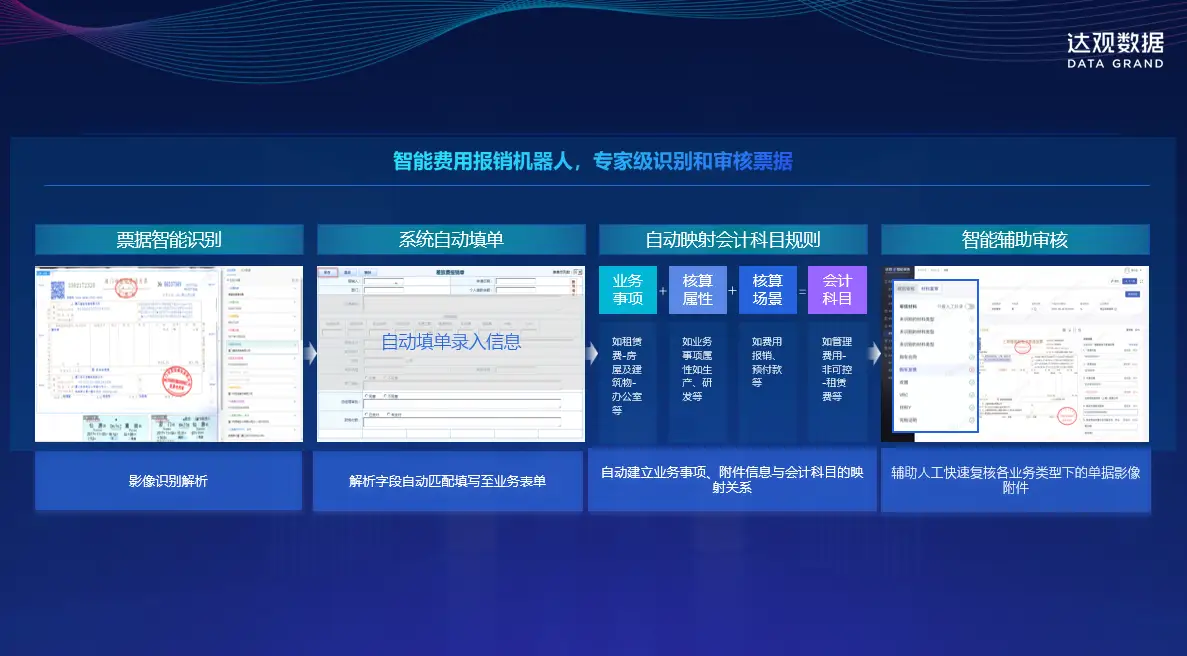Click the green check beside VIN材料 item
Viewport: 1187px width, 656px height.
(970, 395)
